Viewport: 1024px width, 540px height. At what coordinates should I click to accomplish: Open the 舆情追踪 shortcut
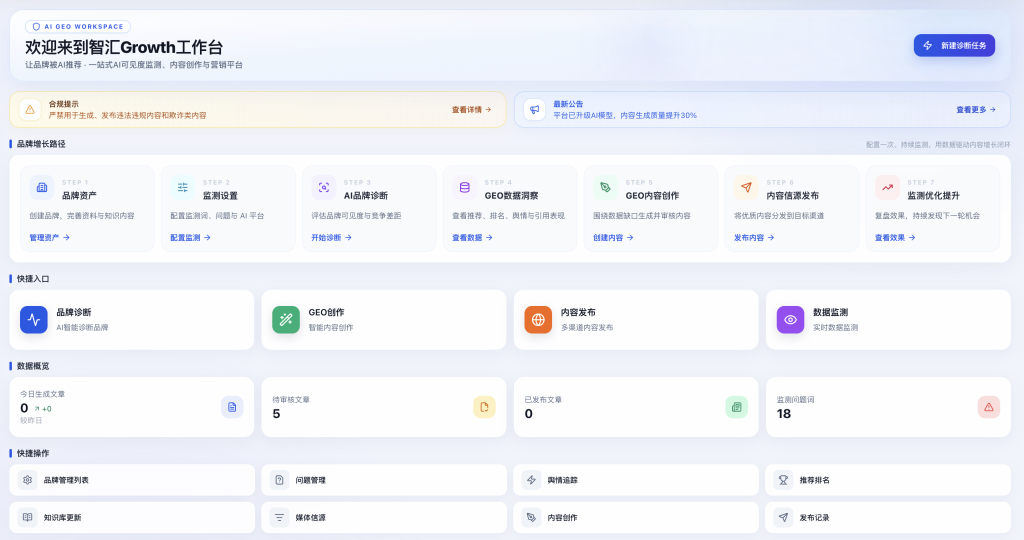pos(636,480)
